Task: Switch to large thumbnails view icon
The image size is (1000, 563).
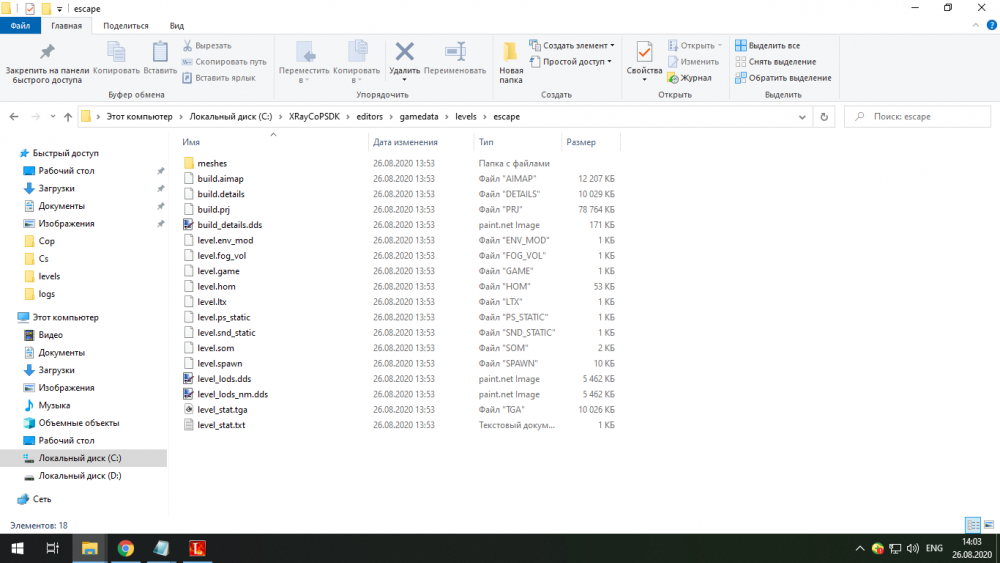Action: [989, 525]
